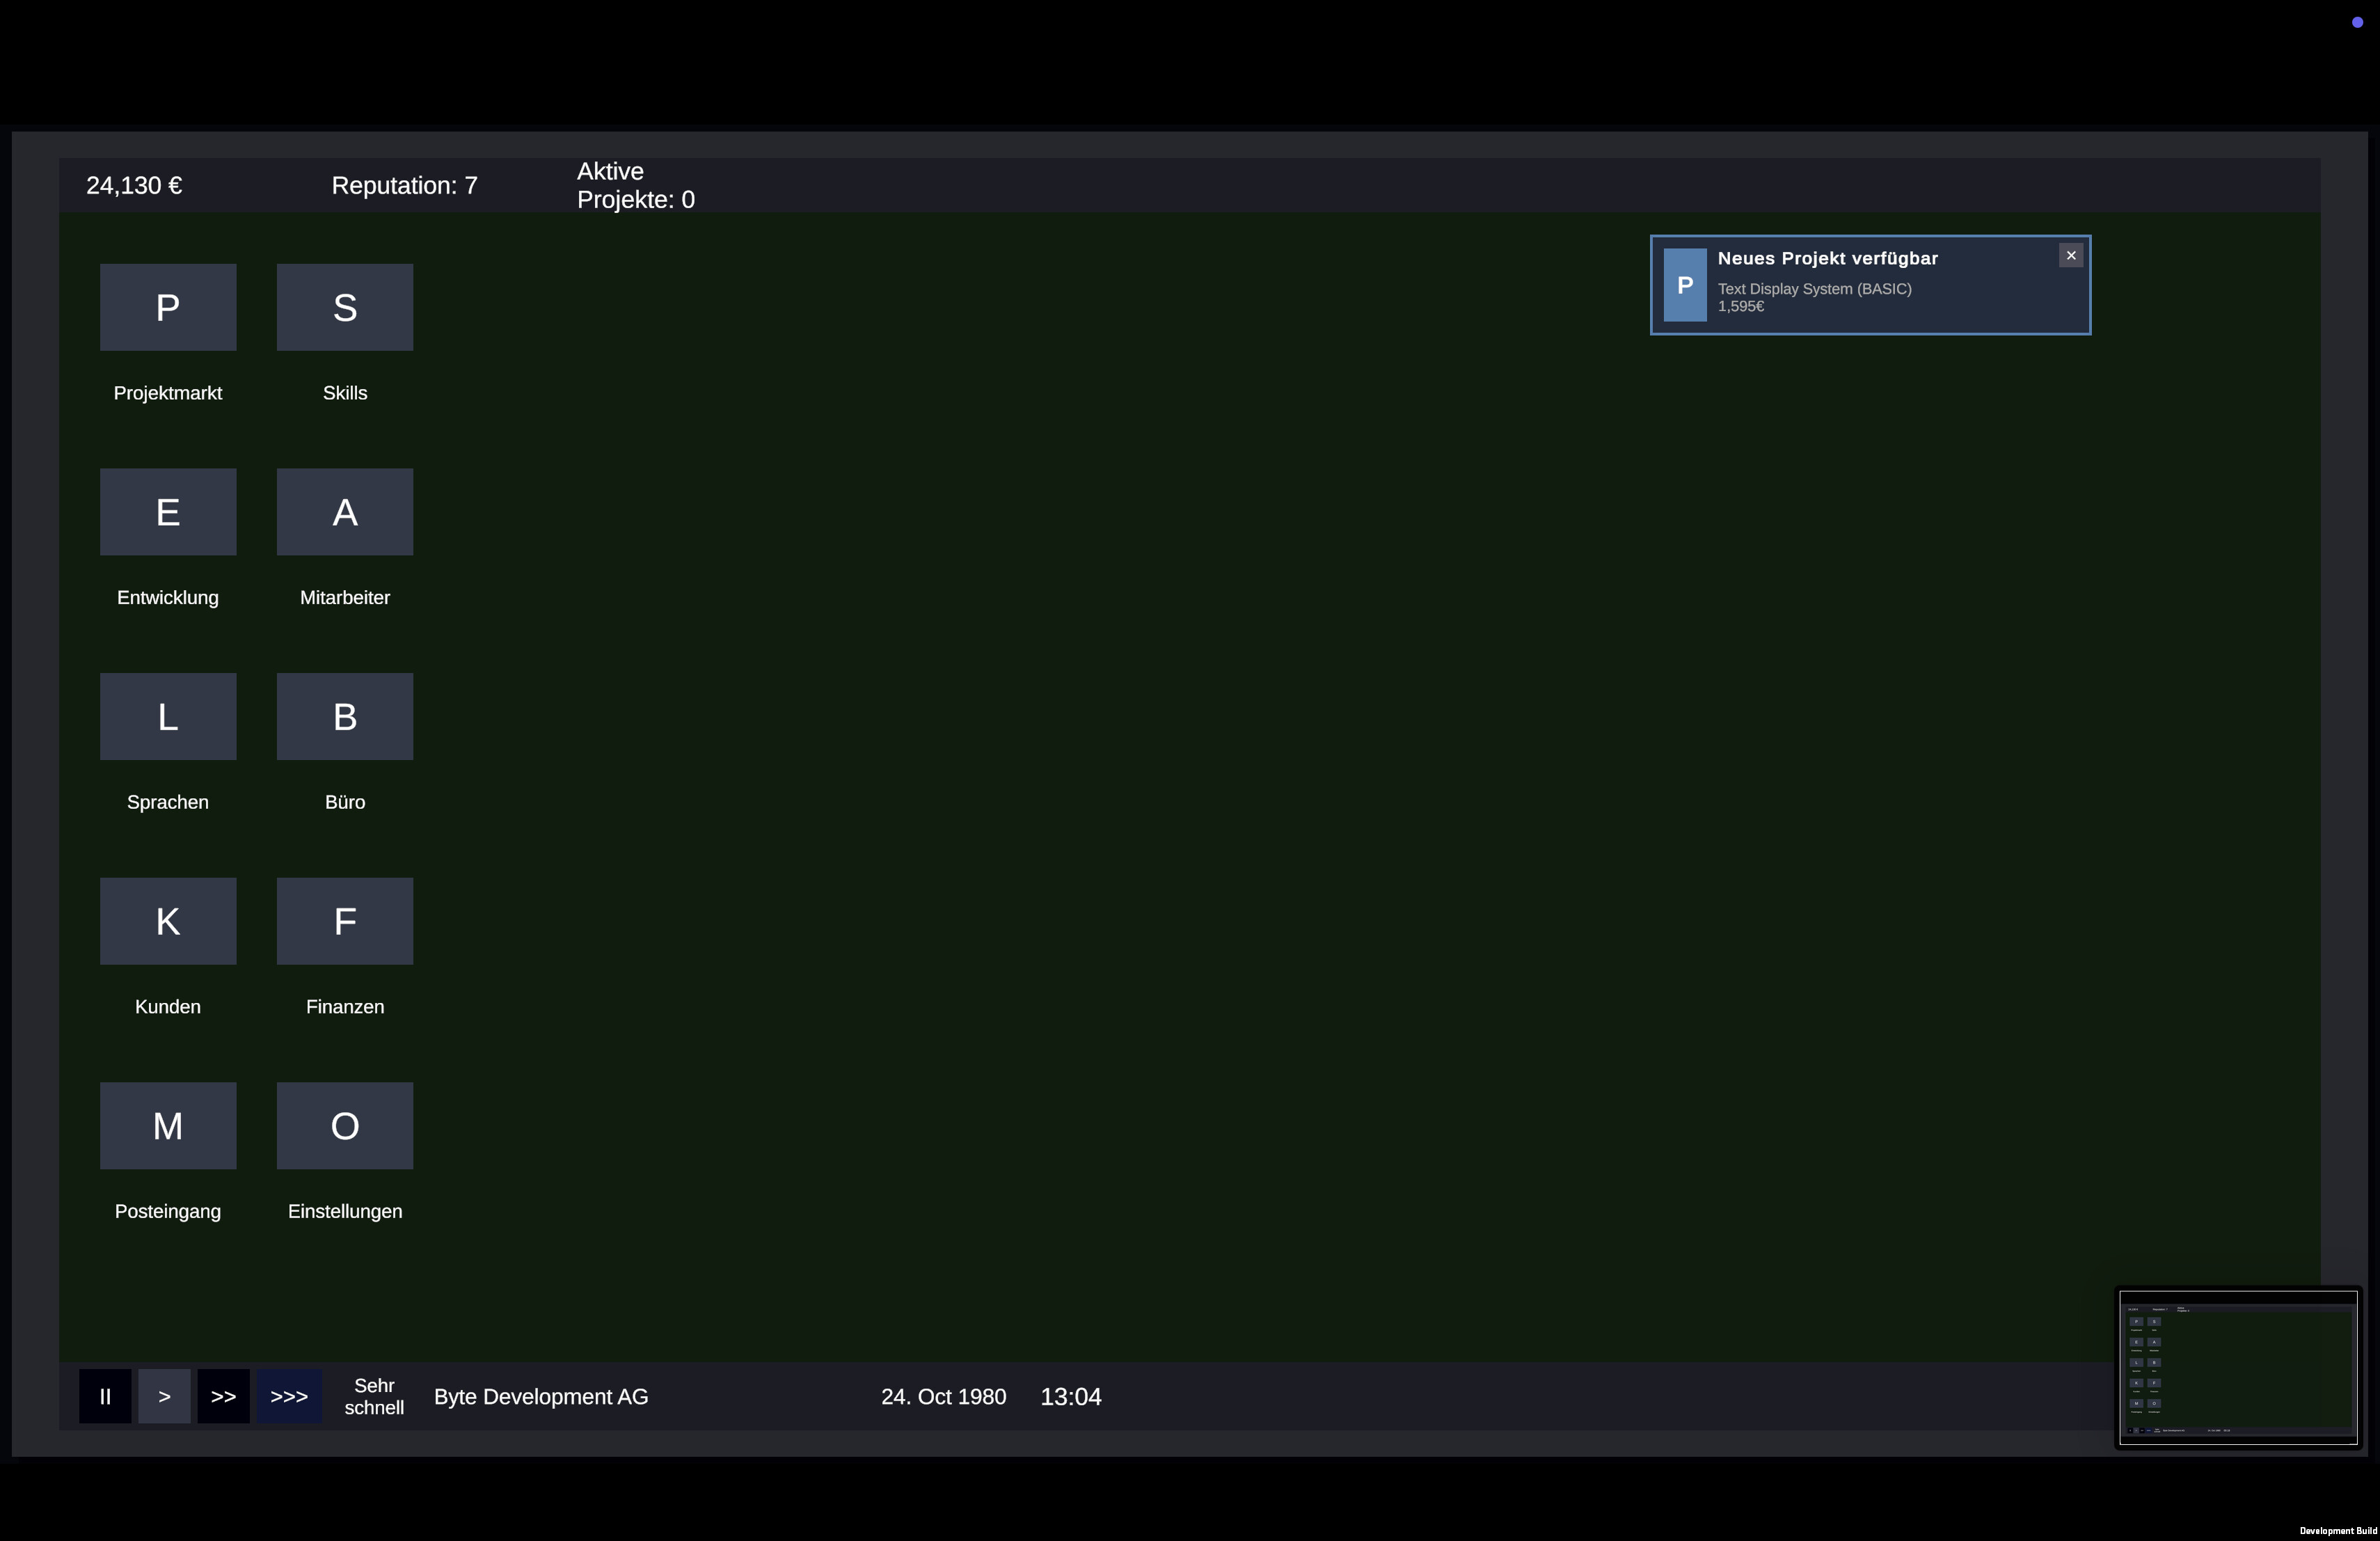Screen dimensions: 2380x1541
Task: Open the Büro view
Action: click(x=344, y=716)
